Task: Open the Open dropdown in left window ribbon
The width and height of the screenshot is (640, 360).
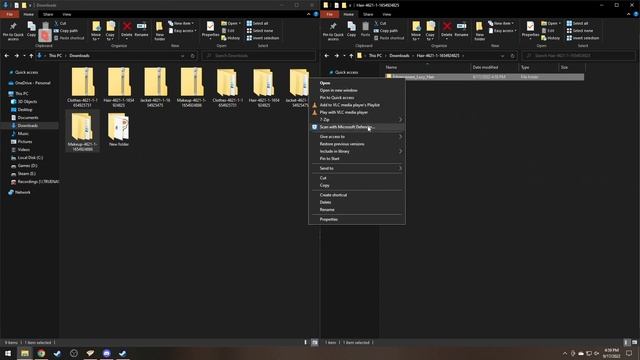Action: coord(231,23)
